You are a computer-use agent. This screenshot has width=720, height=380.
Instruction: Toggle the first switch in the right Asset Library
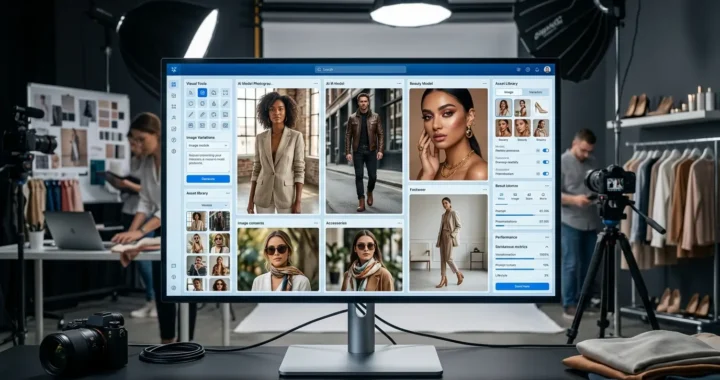(x=546, y=151)
